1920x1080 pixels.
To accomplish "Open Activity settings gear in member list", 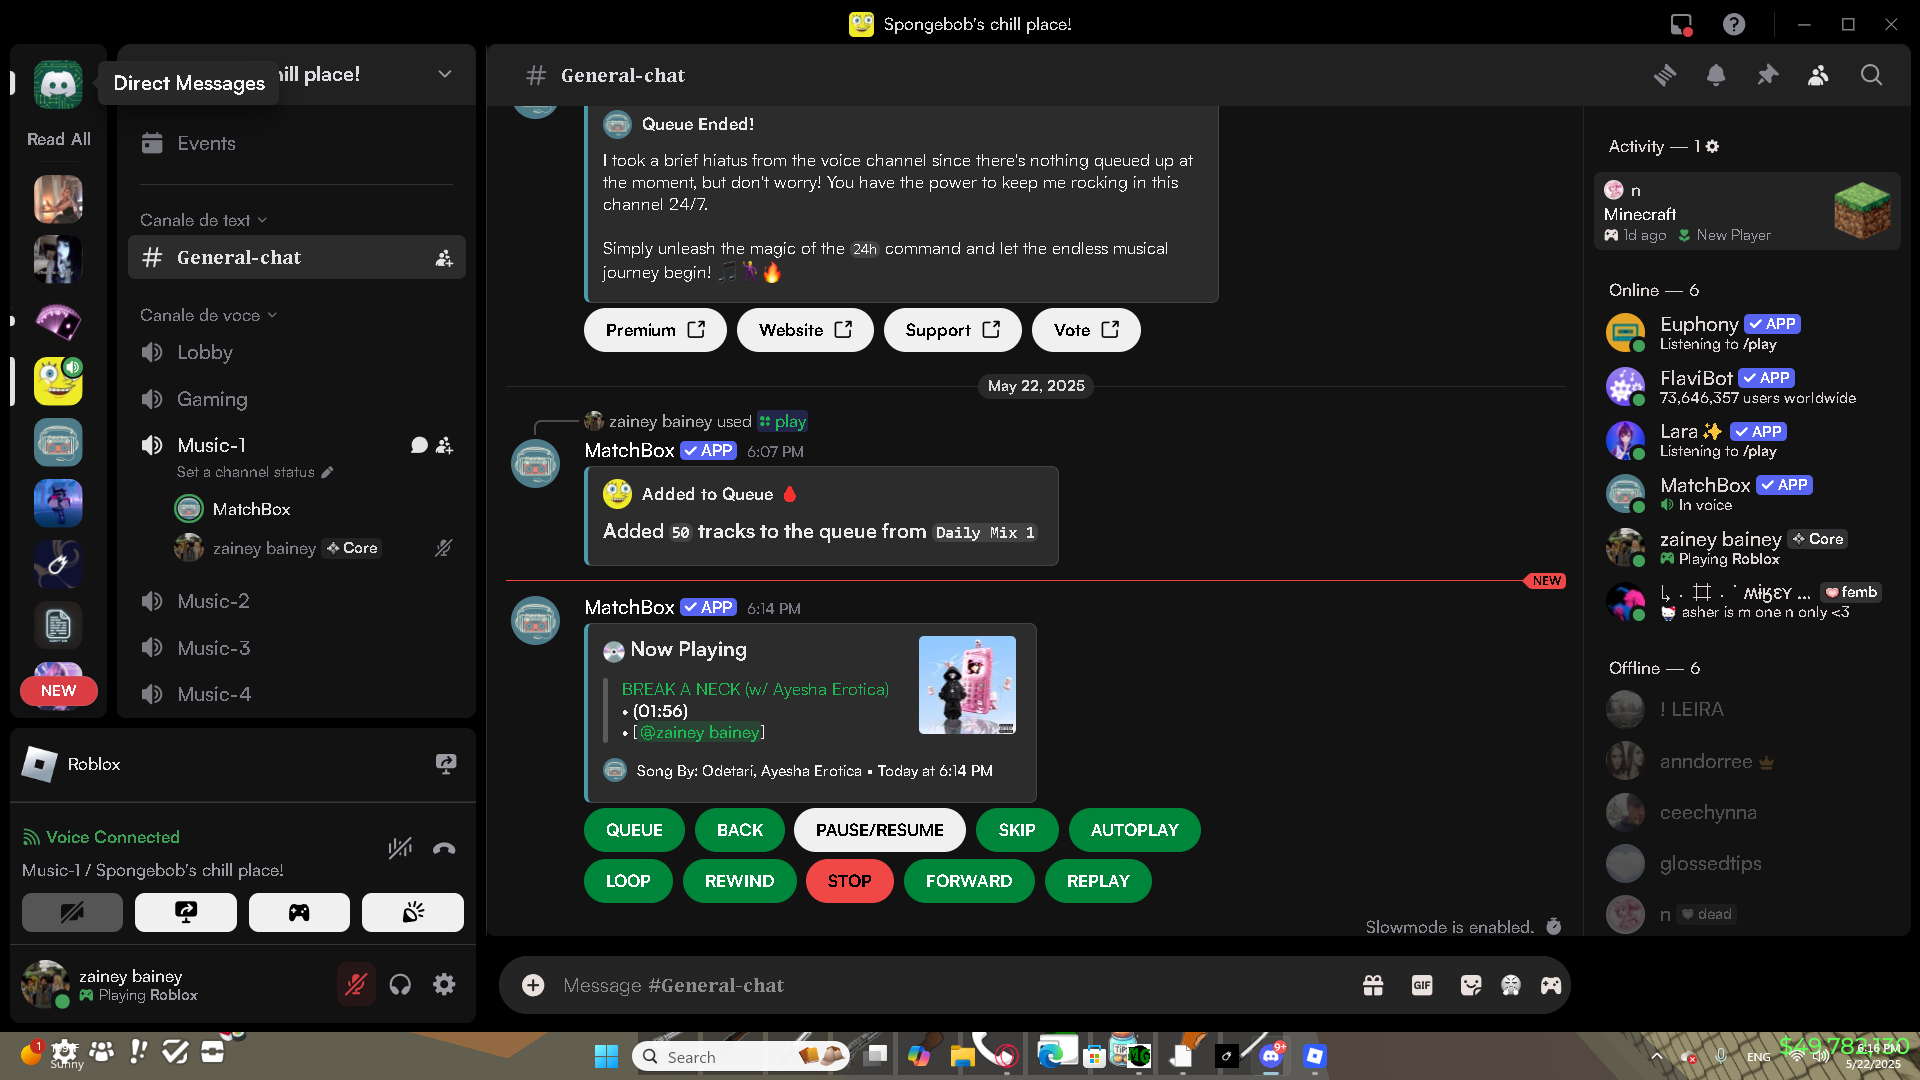I will pos(1712,146).
